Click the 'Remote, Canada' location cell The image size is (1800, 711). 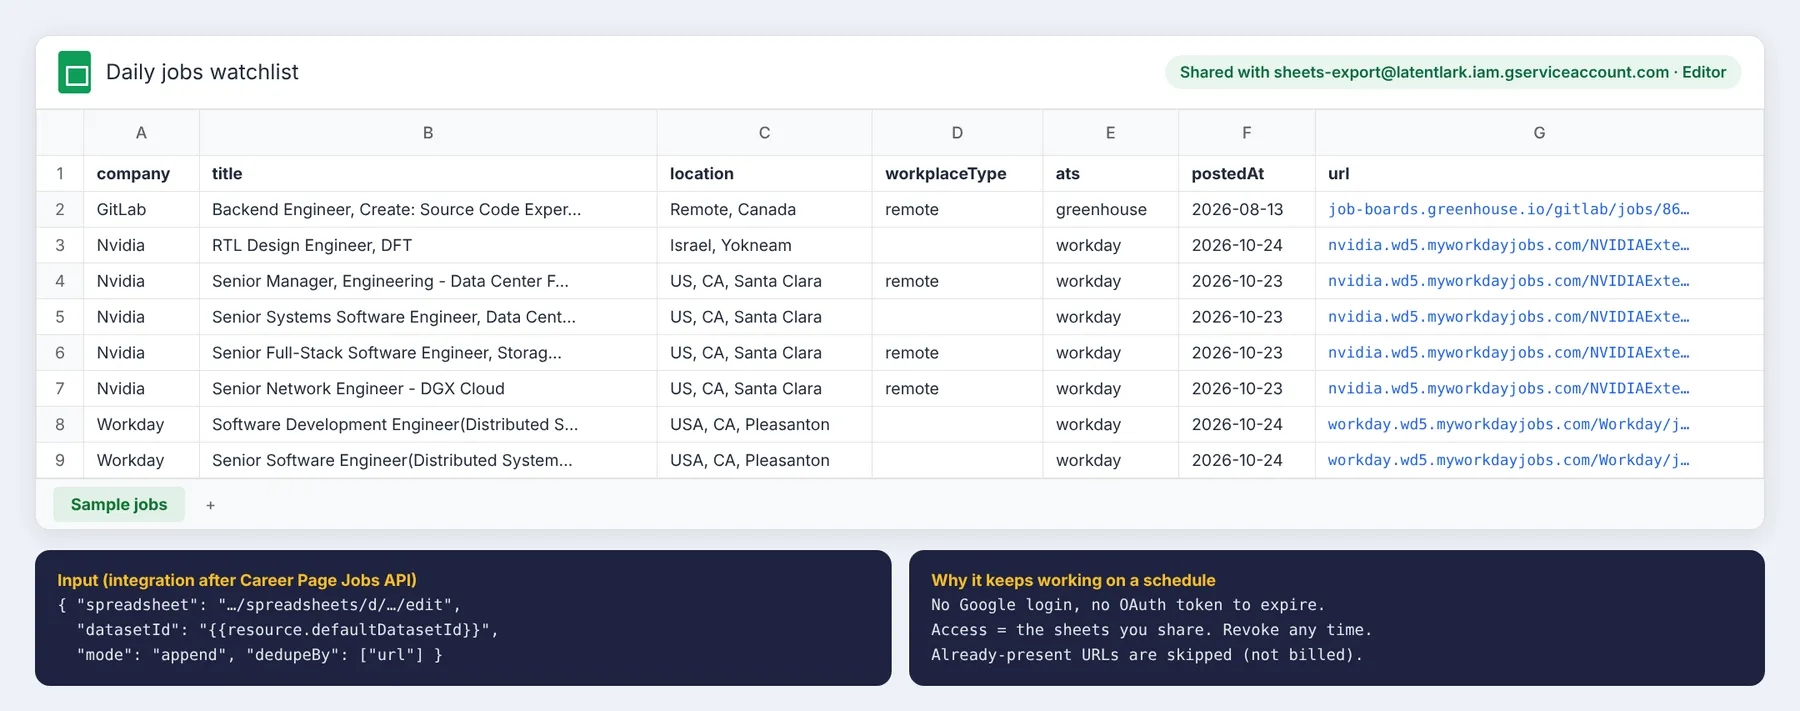pos(764,210)
